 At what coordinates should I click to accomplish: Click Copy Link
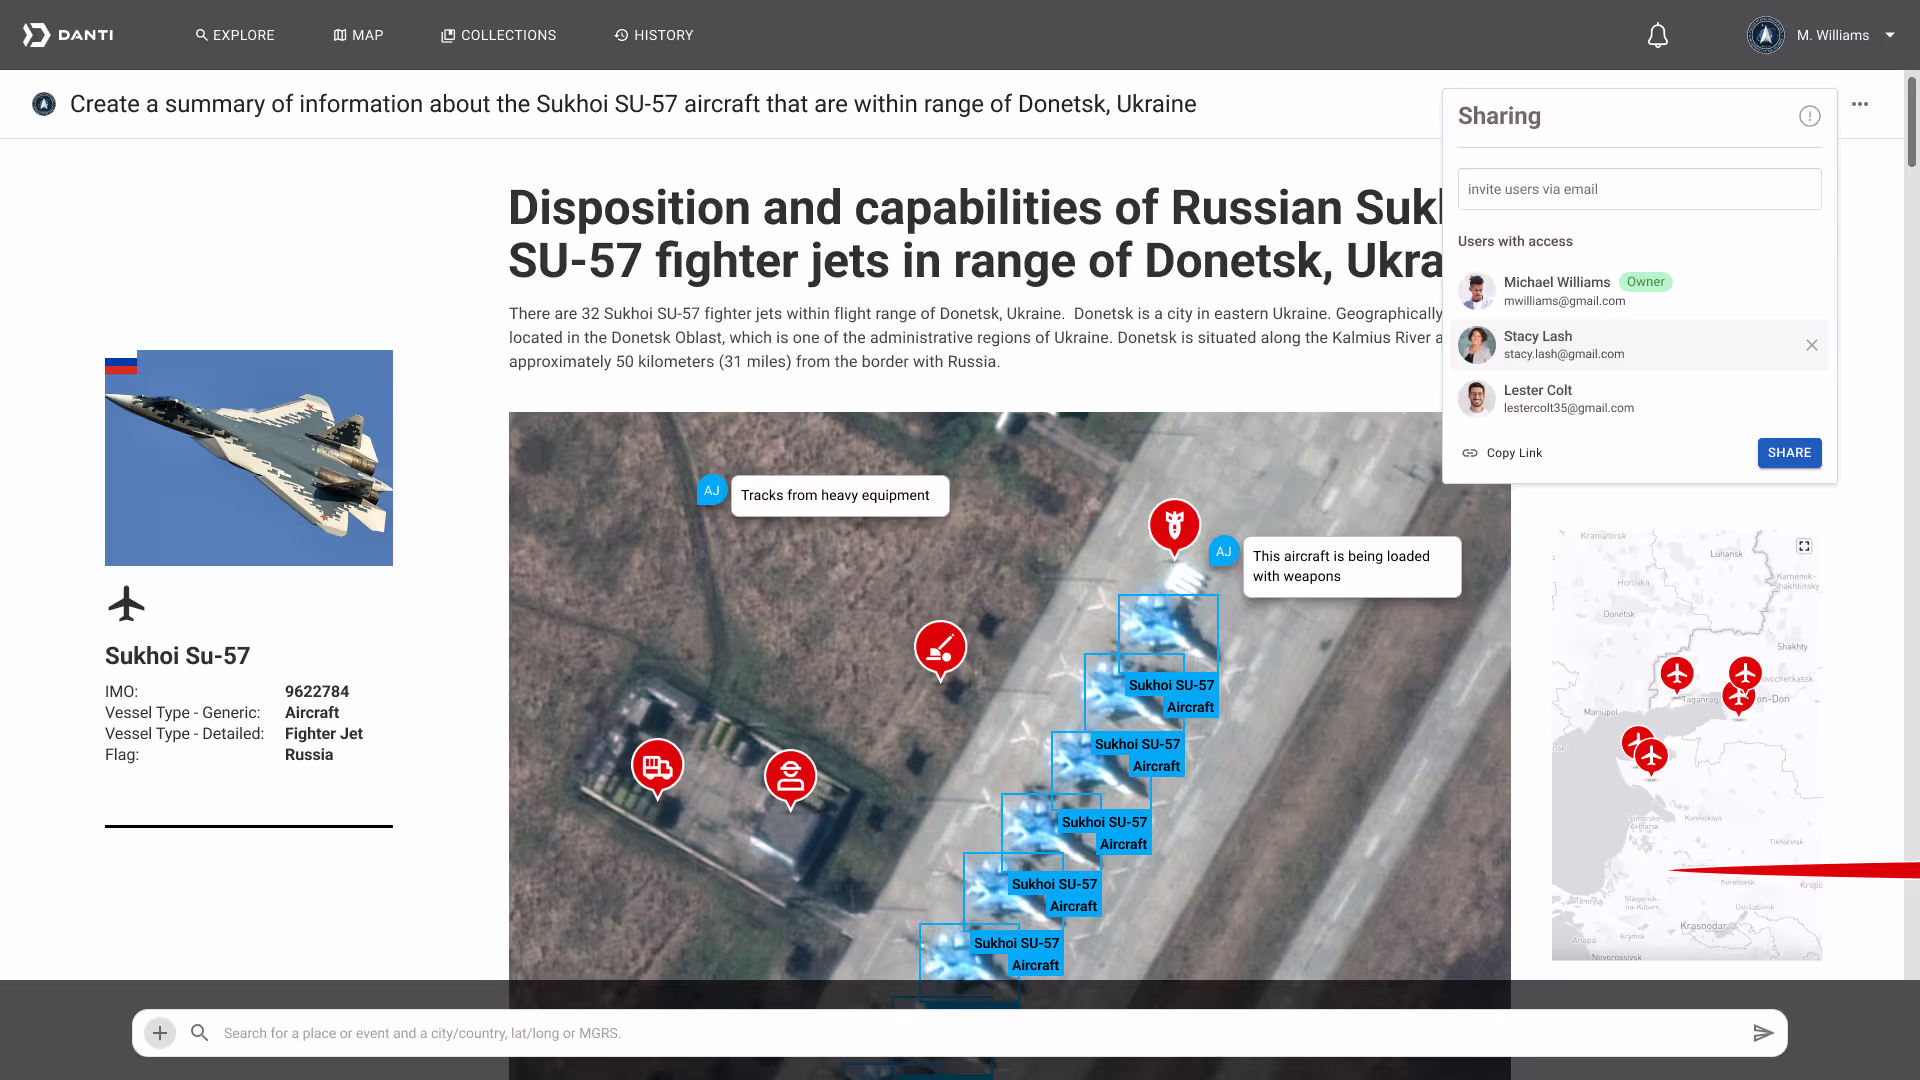[1502, 453]
